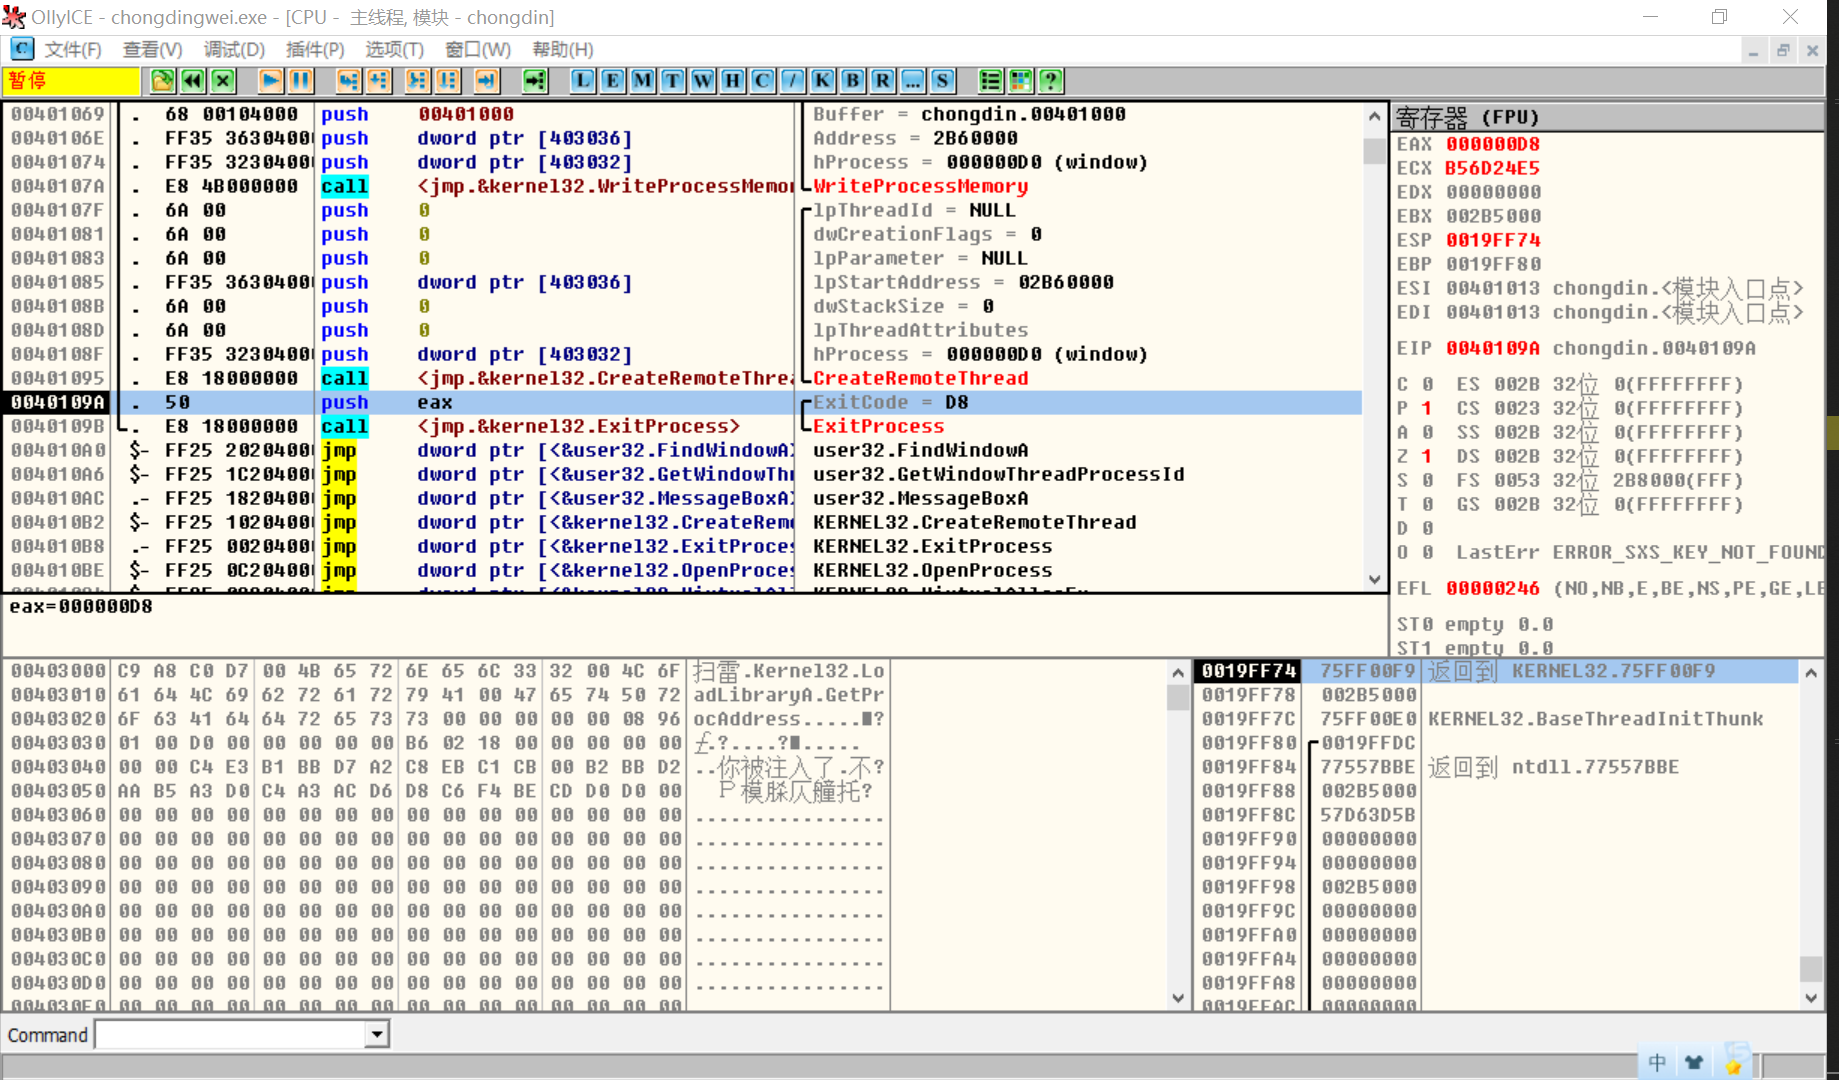Show Breakpoints window with B button
1839x1080 pixels.
click(x=853, y=81)
